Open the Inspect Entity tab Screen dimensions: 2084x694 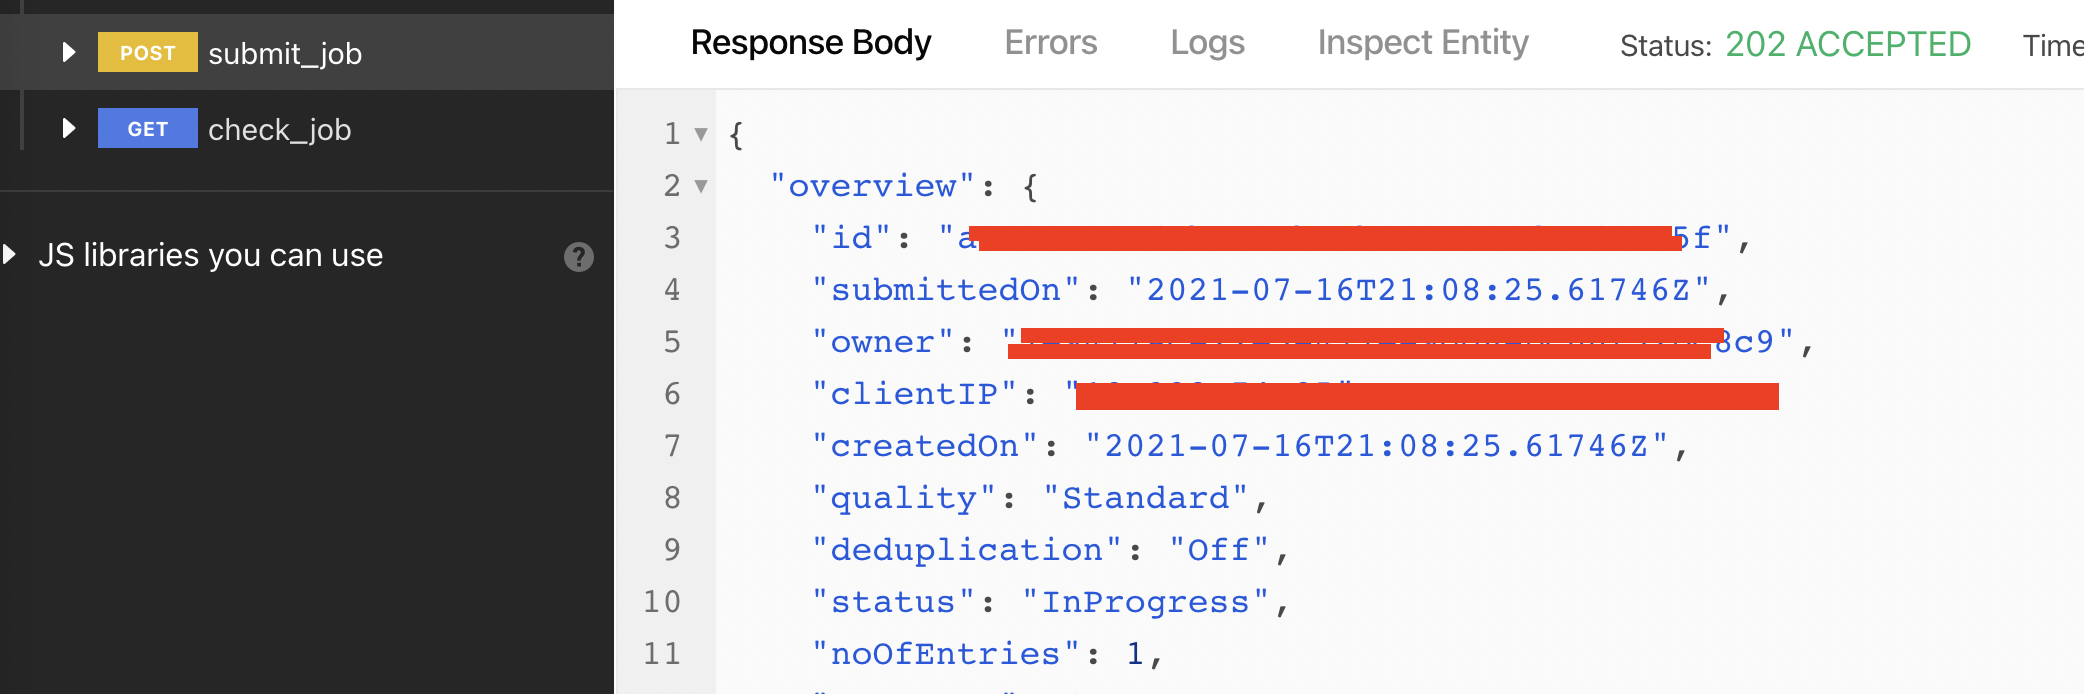(1422, 43)
